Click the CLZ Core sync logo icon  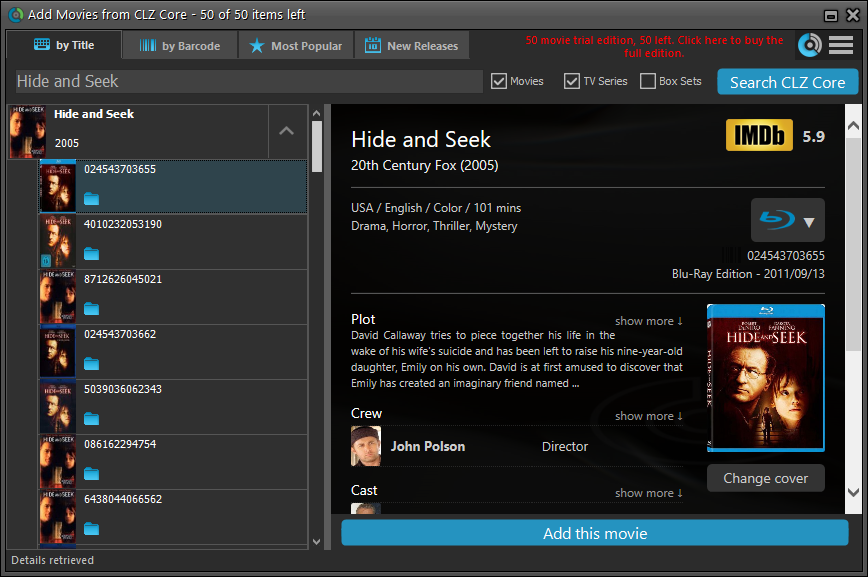coord(810,45)
